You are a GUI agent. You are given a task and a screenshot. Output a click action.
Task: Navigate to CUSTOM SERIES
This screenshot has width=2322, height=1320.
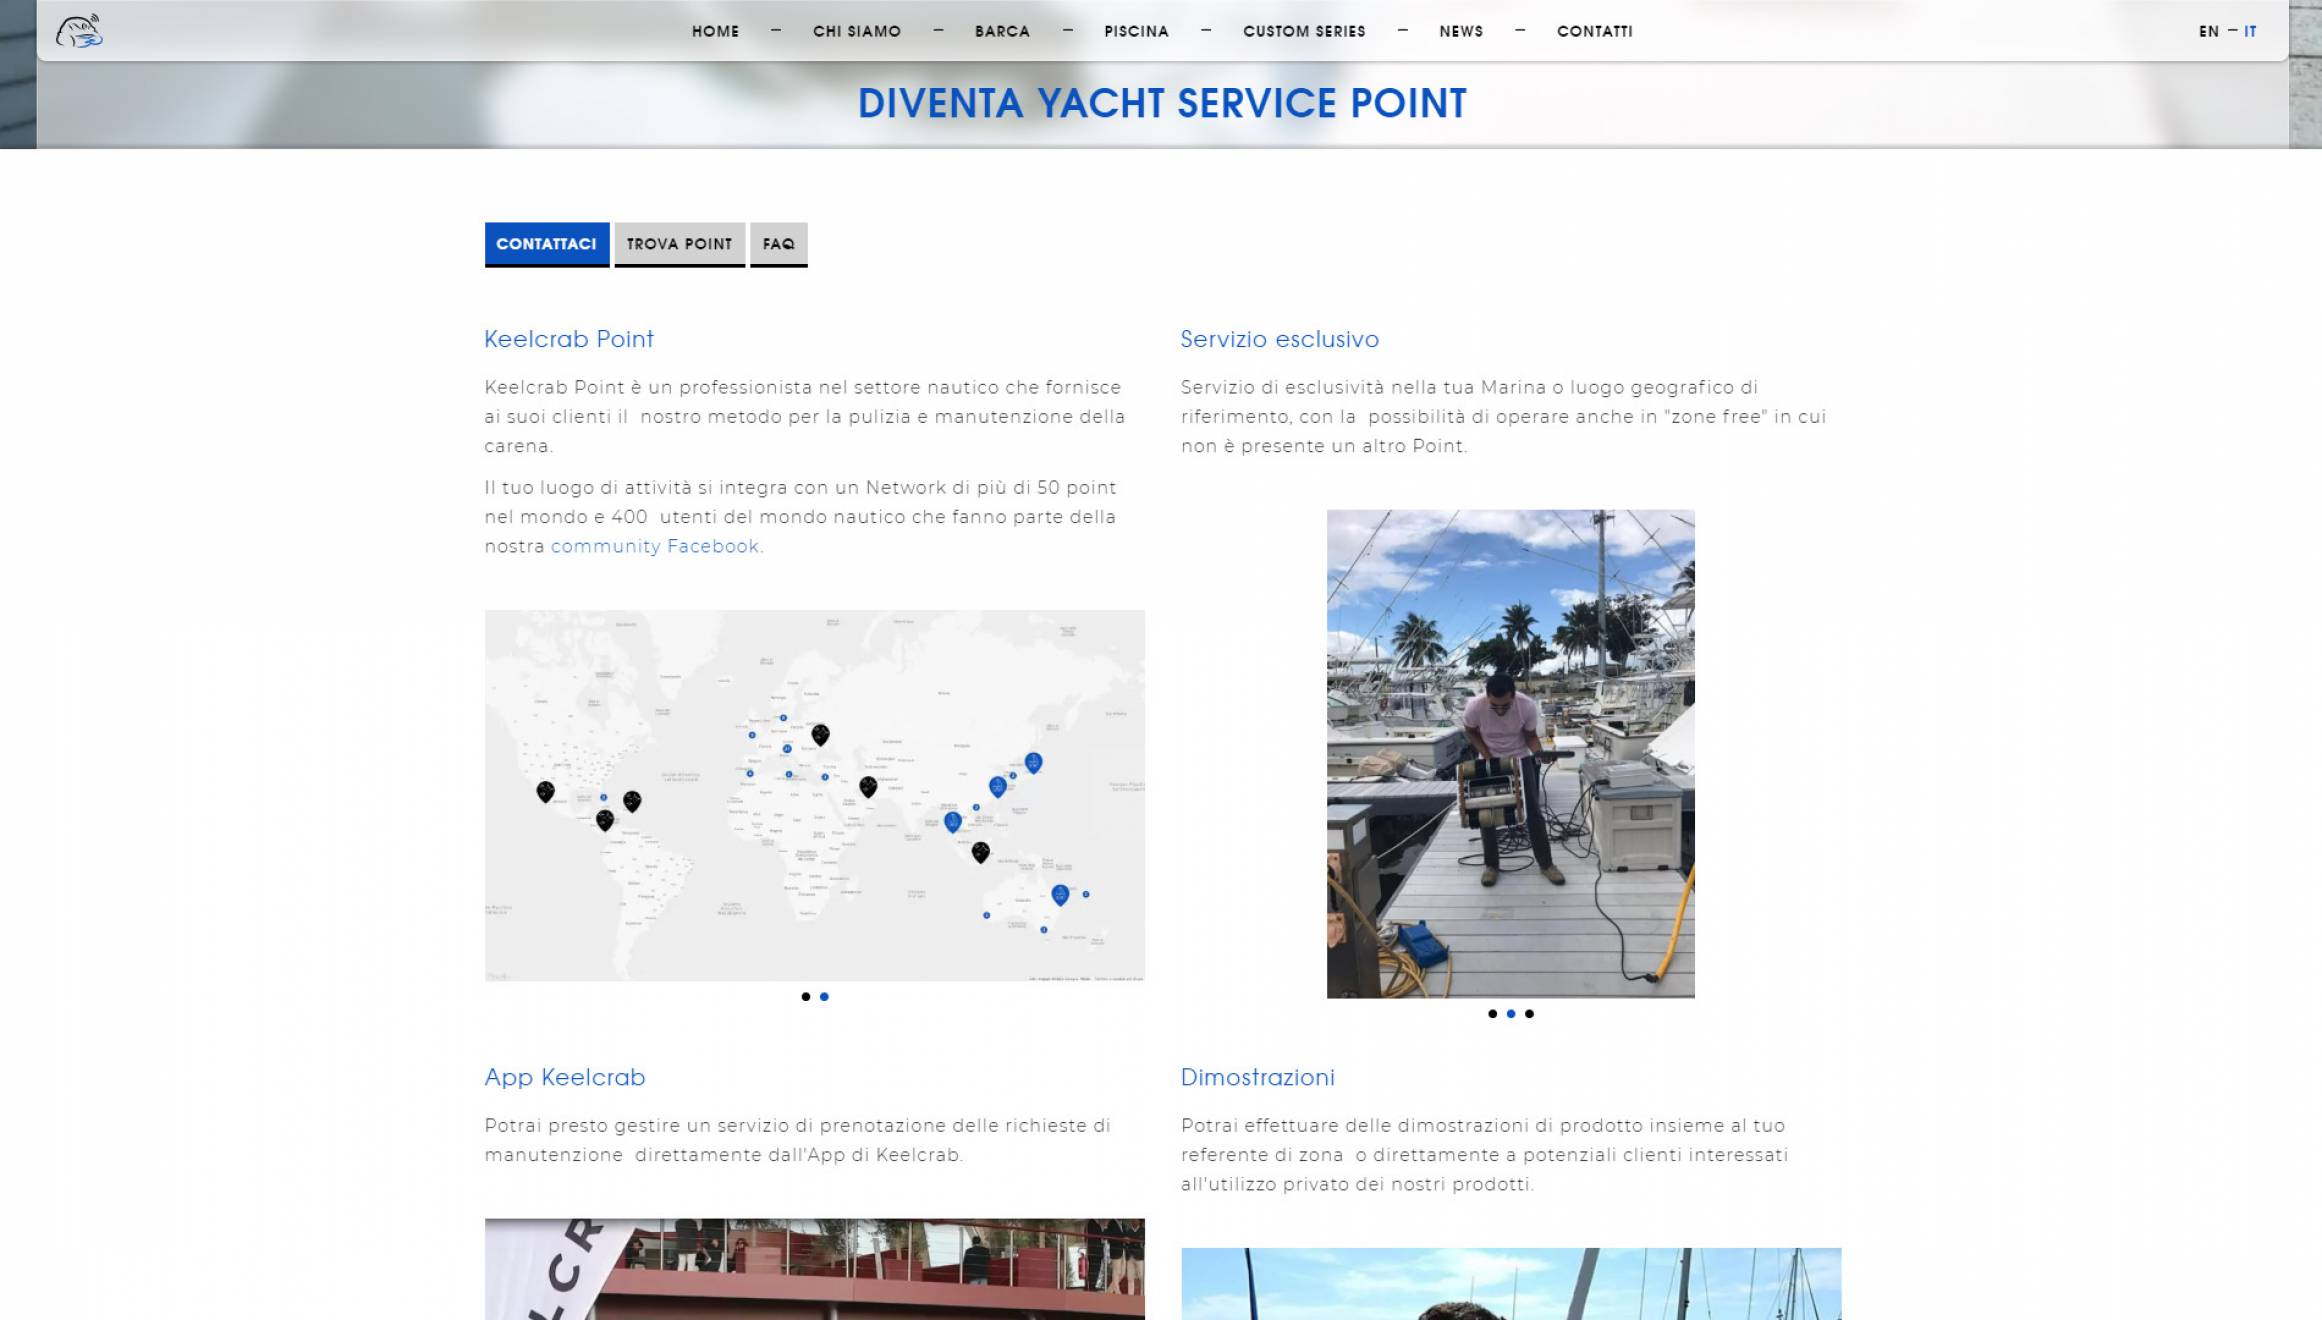1304,32
